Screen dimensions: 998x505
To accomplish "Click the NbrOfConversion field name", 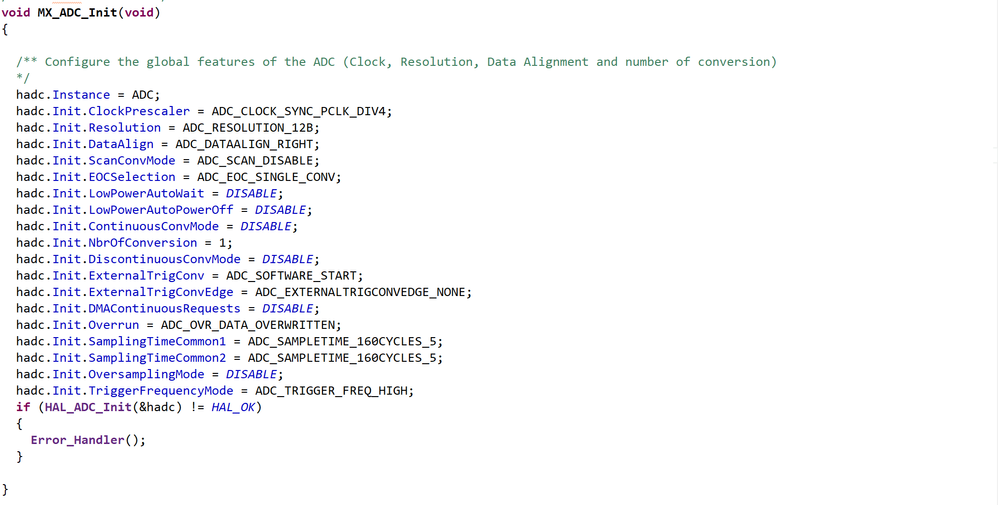I will [x=143, y=243].
